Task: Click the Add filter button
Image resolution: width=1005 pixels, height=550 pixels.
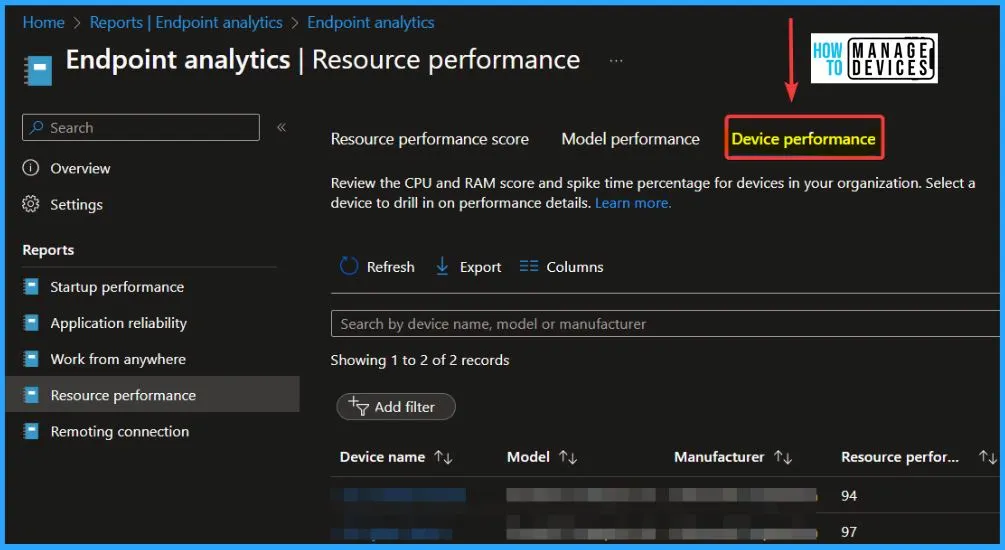Action: [x=396, y=406]
